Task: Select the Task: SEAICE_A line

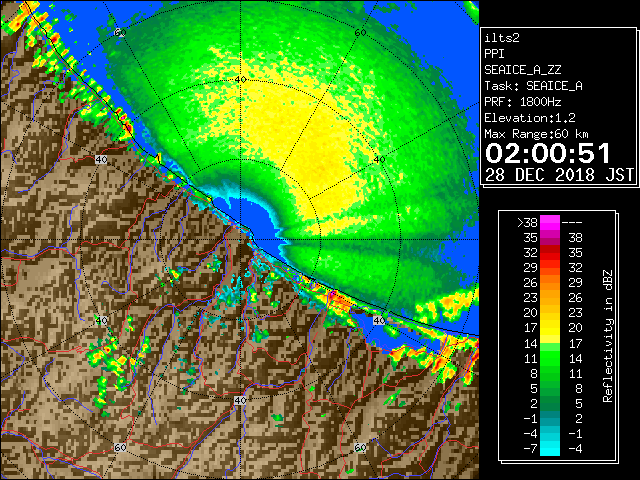Action: (x=533, y=86)
